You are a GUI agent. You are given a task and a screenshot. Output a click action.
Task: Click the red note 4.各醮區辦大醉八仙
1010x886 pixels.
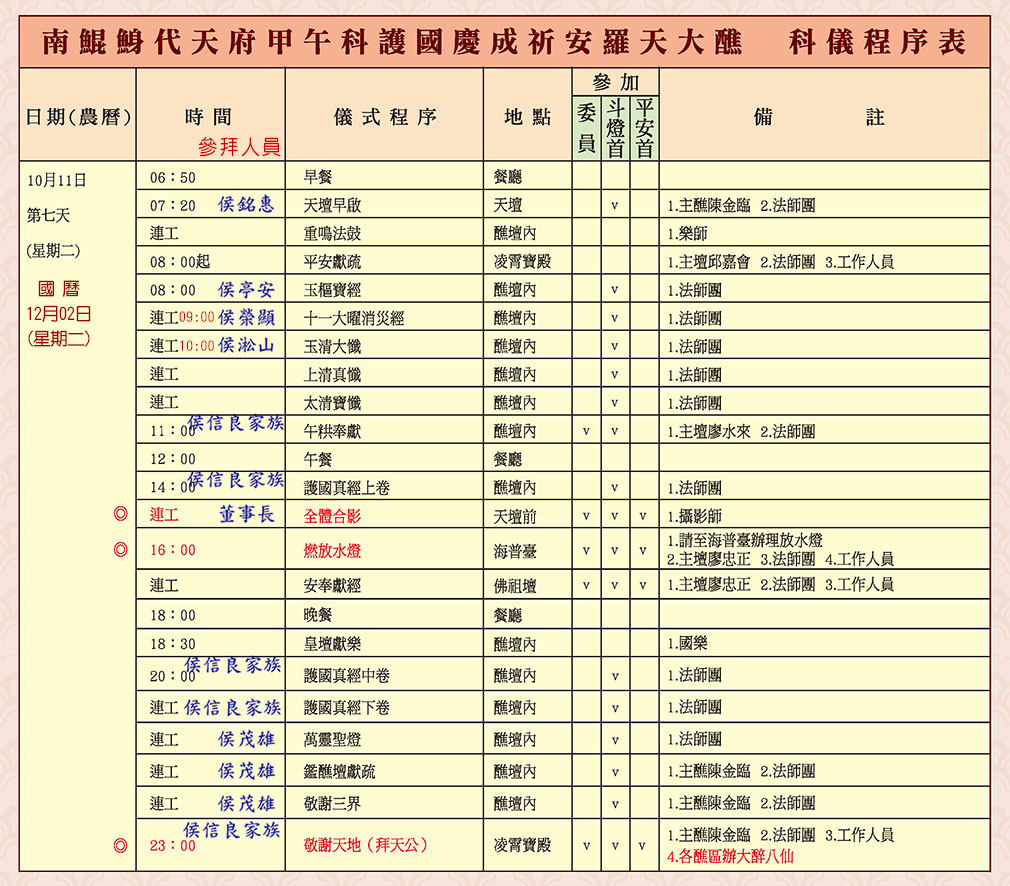coord(730,856)
